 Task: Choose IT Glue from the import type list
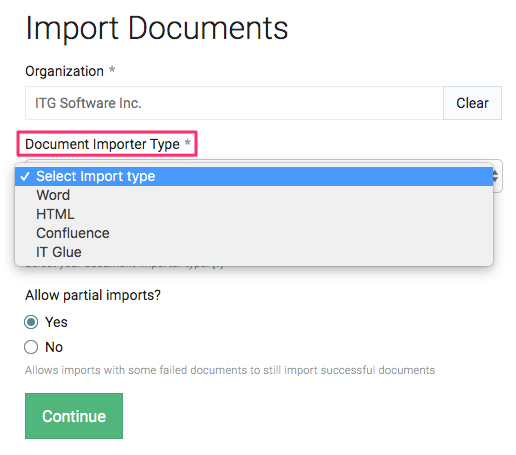point(254,252)
